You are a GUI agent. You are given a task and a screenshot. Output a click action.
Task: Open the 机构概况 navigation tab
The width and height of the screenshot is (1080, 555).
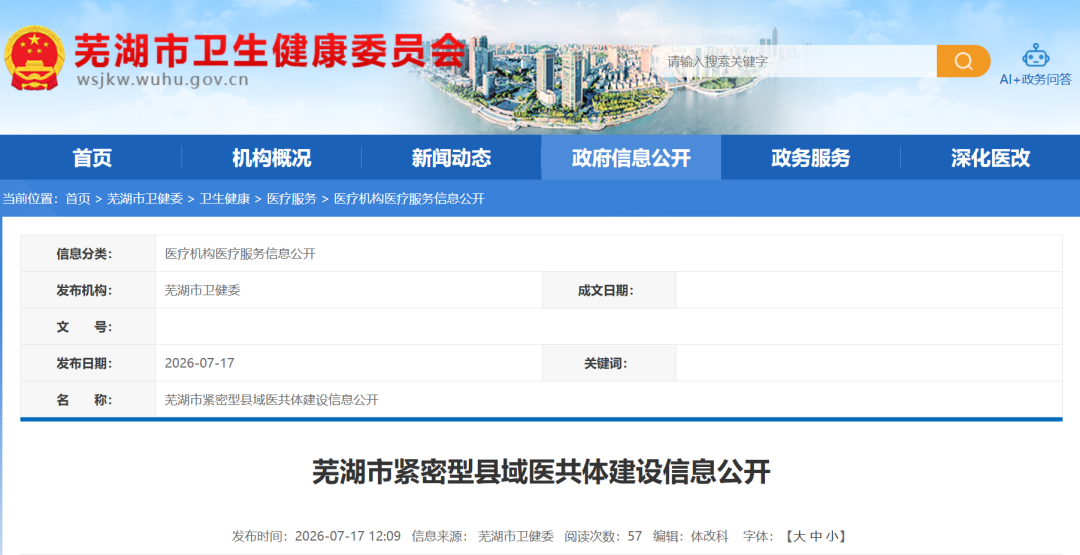(271, 158)
